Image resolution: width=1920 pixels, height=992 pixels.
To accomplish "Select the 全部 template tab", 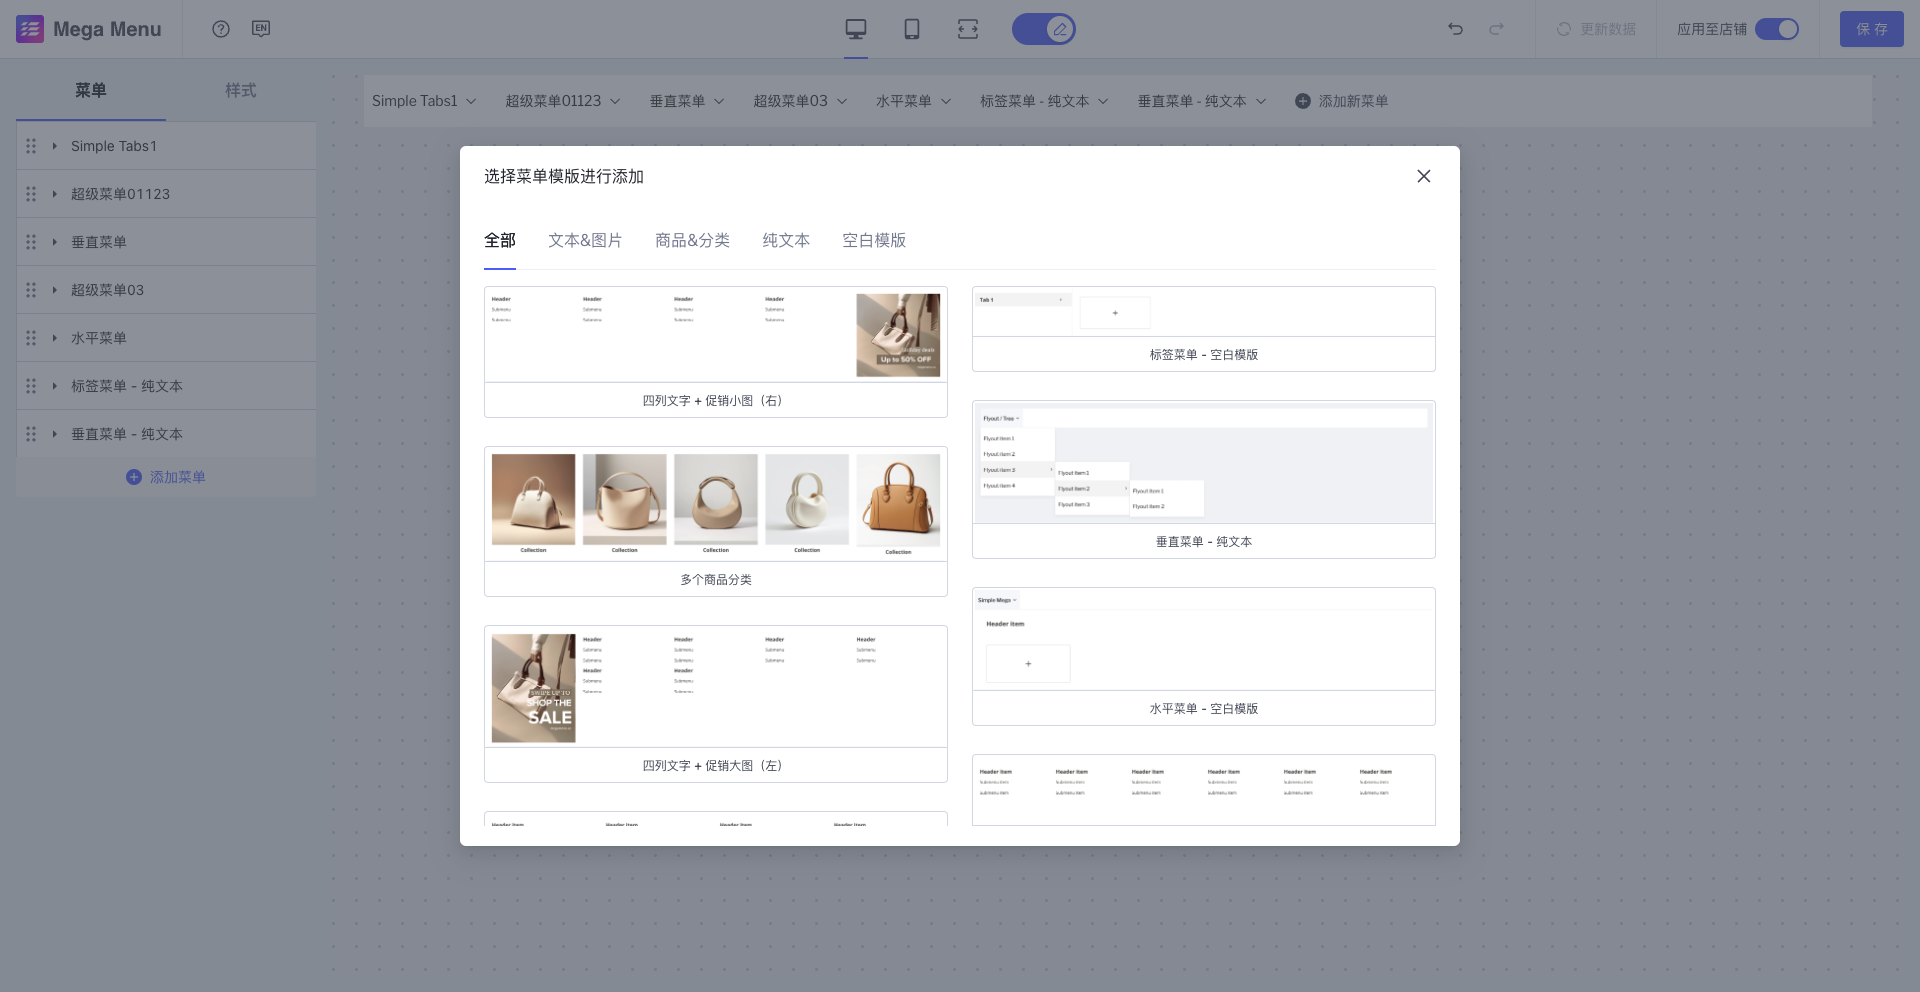I will (x=500, y=240).
